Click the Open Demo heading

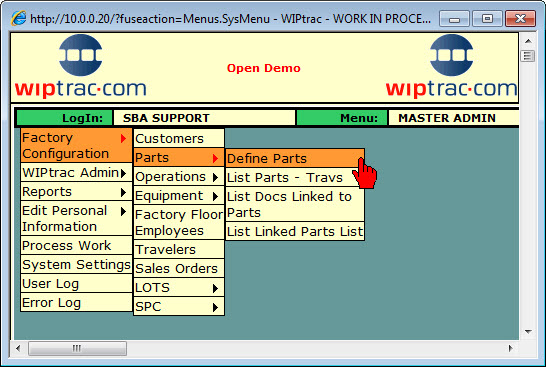coord(264,68)
